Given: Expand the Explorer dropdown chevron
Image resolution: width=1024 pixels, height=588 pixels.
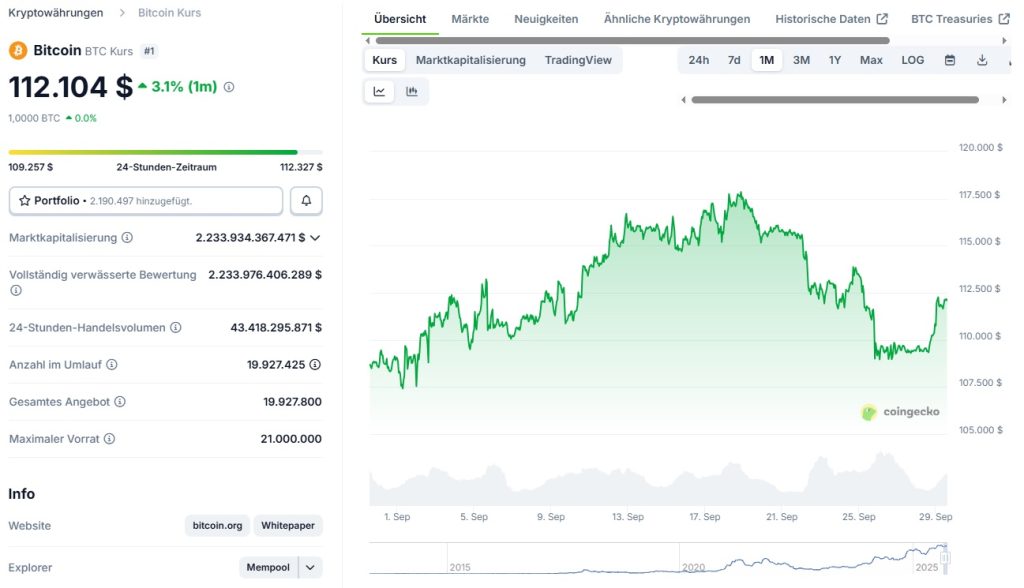Looking at the screenshot, I should coord(310,568).
